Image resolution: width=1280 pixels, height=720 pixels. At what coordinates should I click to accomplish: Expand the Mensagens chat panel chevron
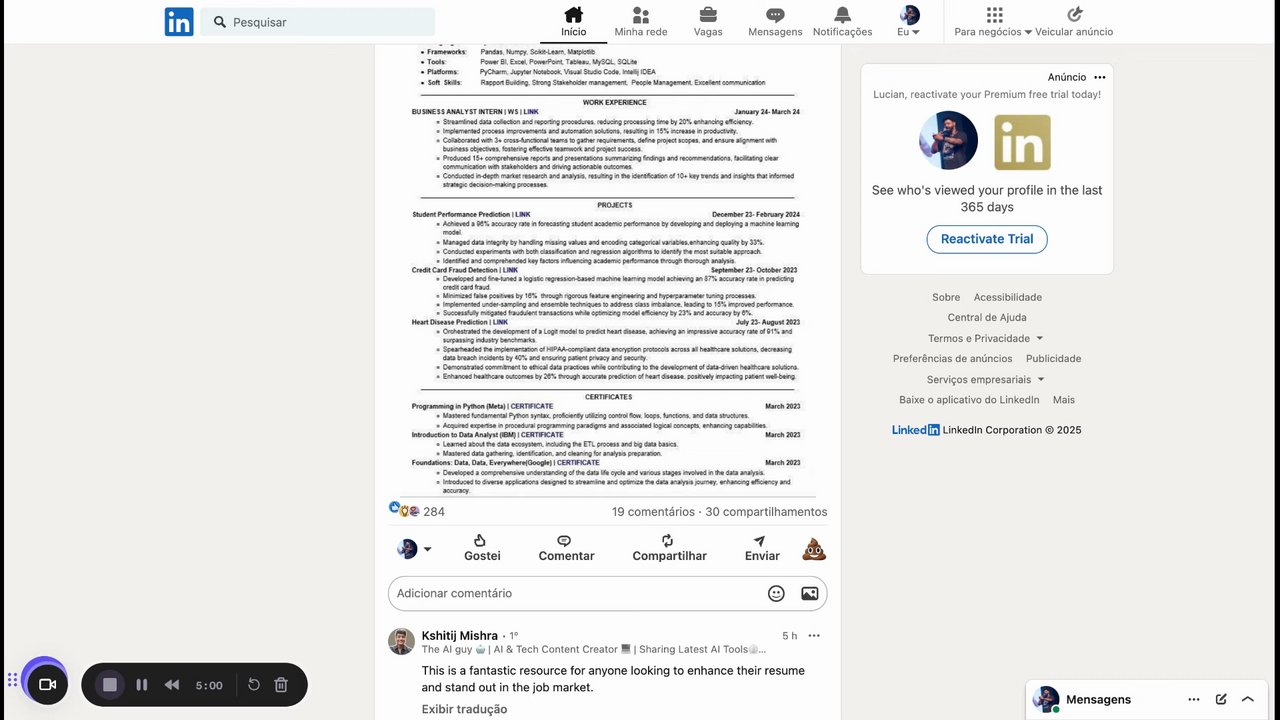[1247, 699]
